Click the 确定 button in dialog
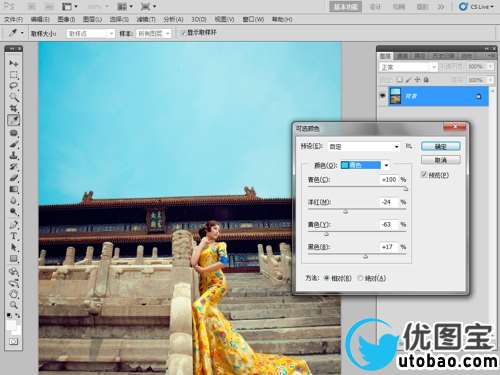Screen dimensions: 500x375 point(441,146)
